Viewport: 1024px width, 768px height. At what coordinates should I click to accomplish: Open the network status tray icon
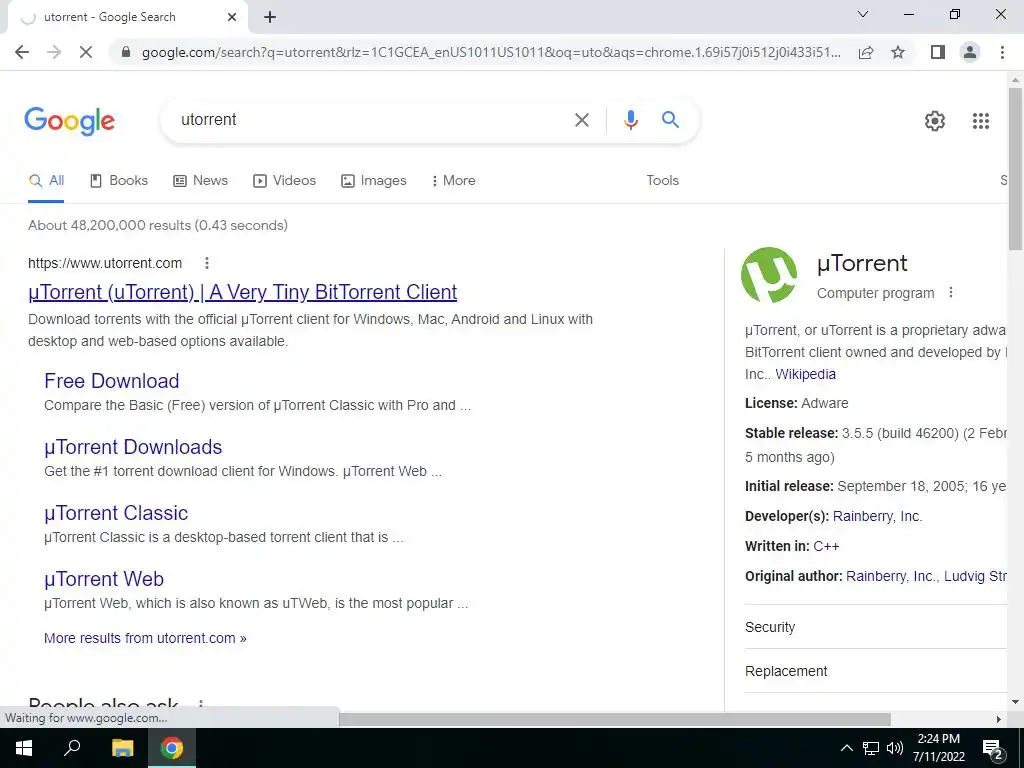(871, 748)
